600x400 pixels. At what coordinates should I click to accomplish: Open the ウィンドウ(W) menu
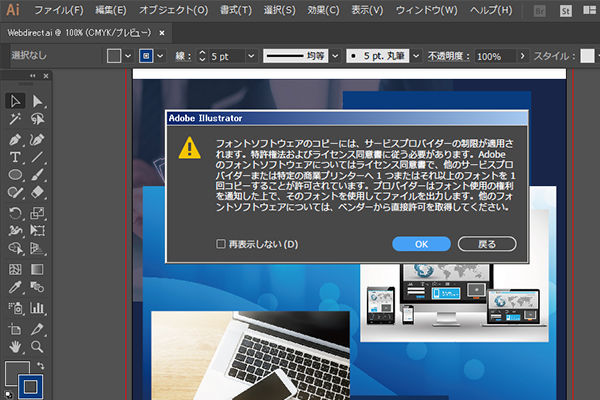pyautogui.click(x=426, y=10)
